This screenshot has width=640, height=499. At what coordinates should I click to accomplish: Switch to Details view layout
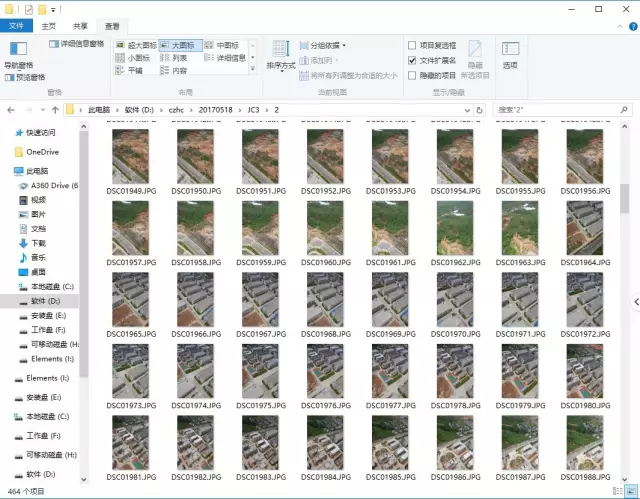click(x=231, y=58)
